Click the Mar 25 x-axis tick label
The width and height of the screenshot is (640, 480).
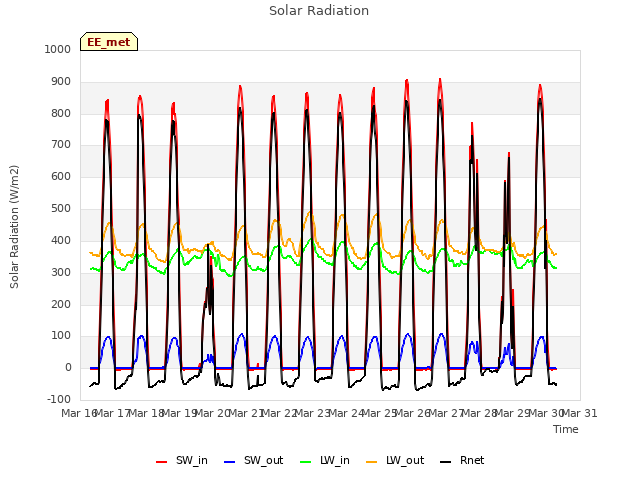point(379,413)
